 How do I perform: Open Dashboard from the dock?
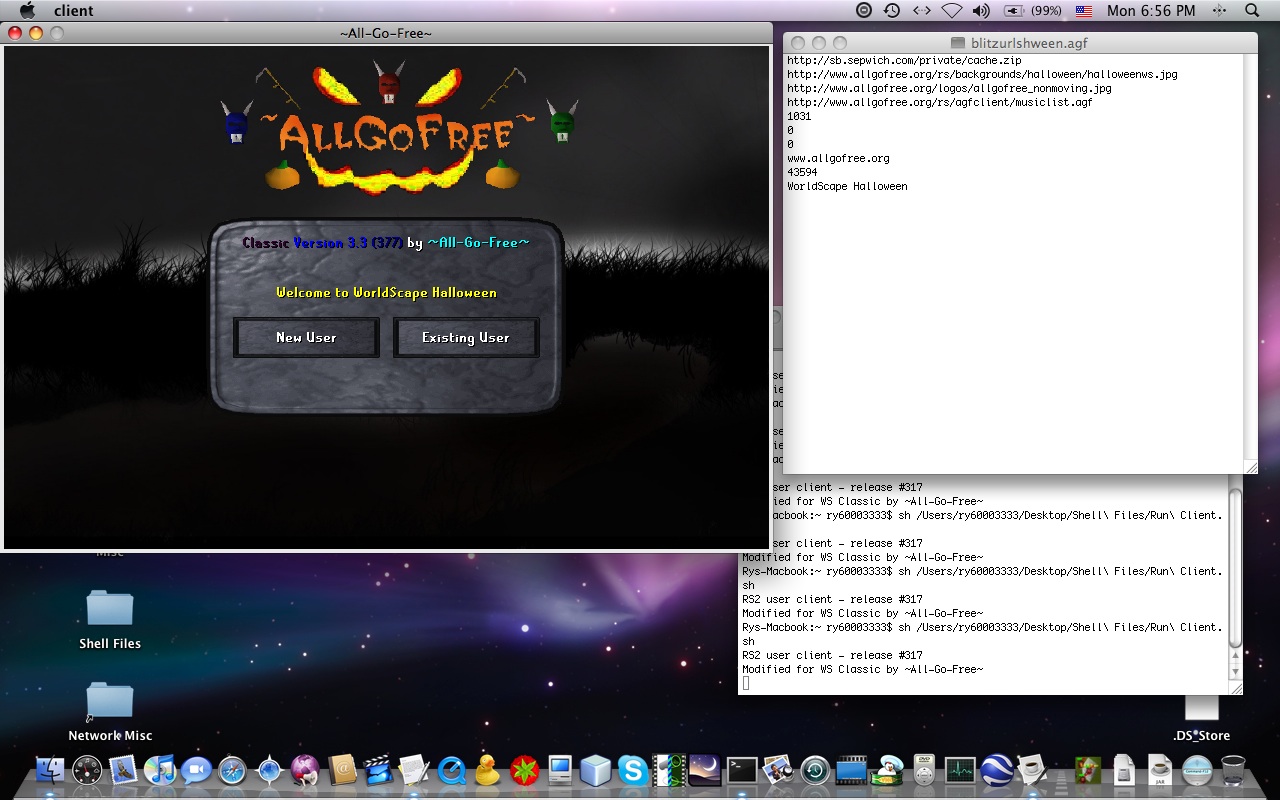click(87, 769)
